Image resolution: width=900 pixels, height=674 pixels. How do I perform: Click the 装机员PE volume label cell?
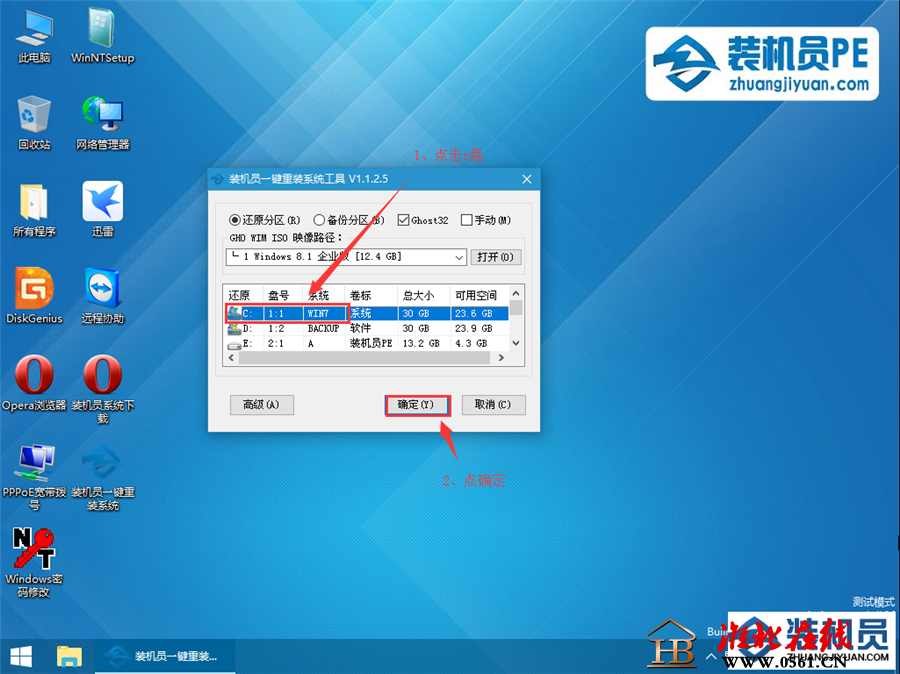click(x=371, y=343)
